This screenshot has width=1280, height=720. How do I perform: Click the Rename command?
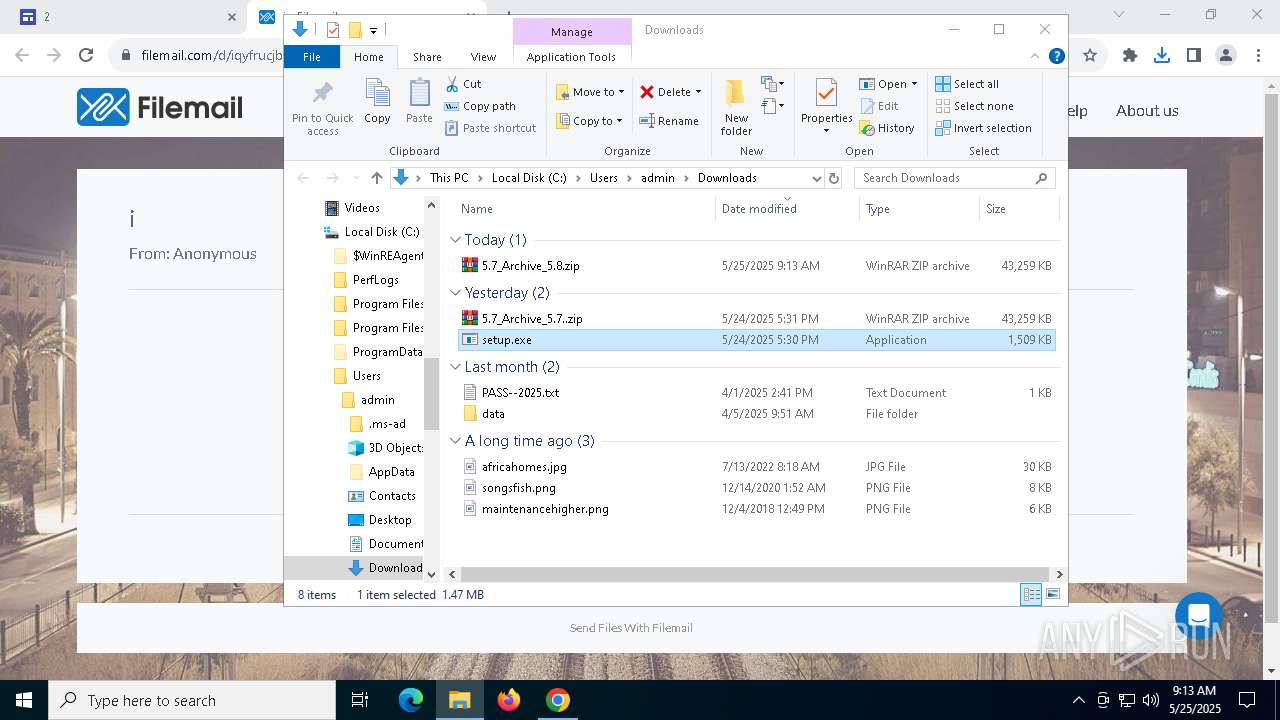coord(669,121)
